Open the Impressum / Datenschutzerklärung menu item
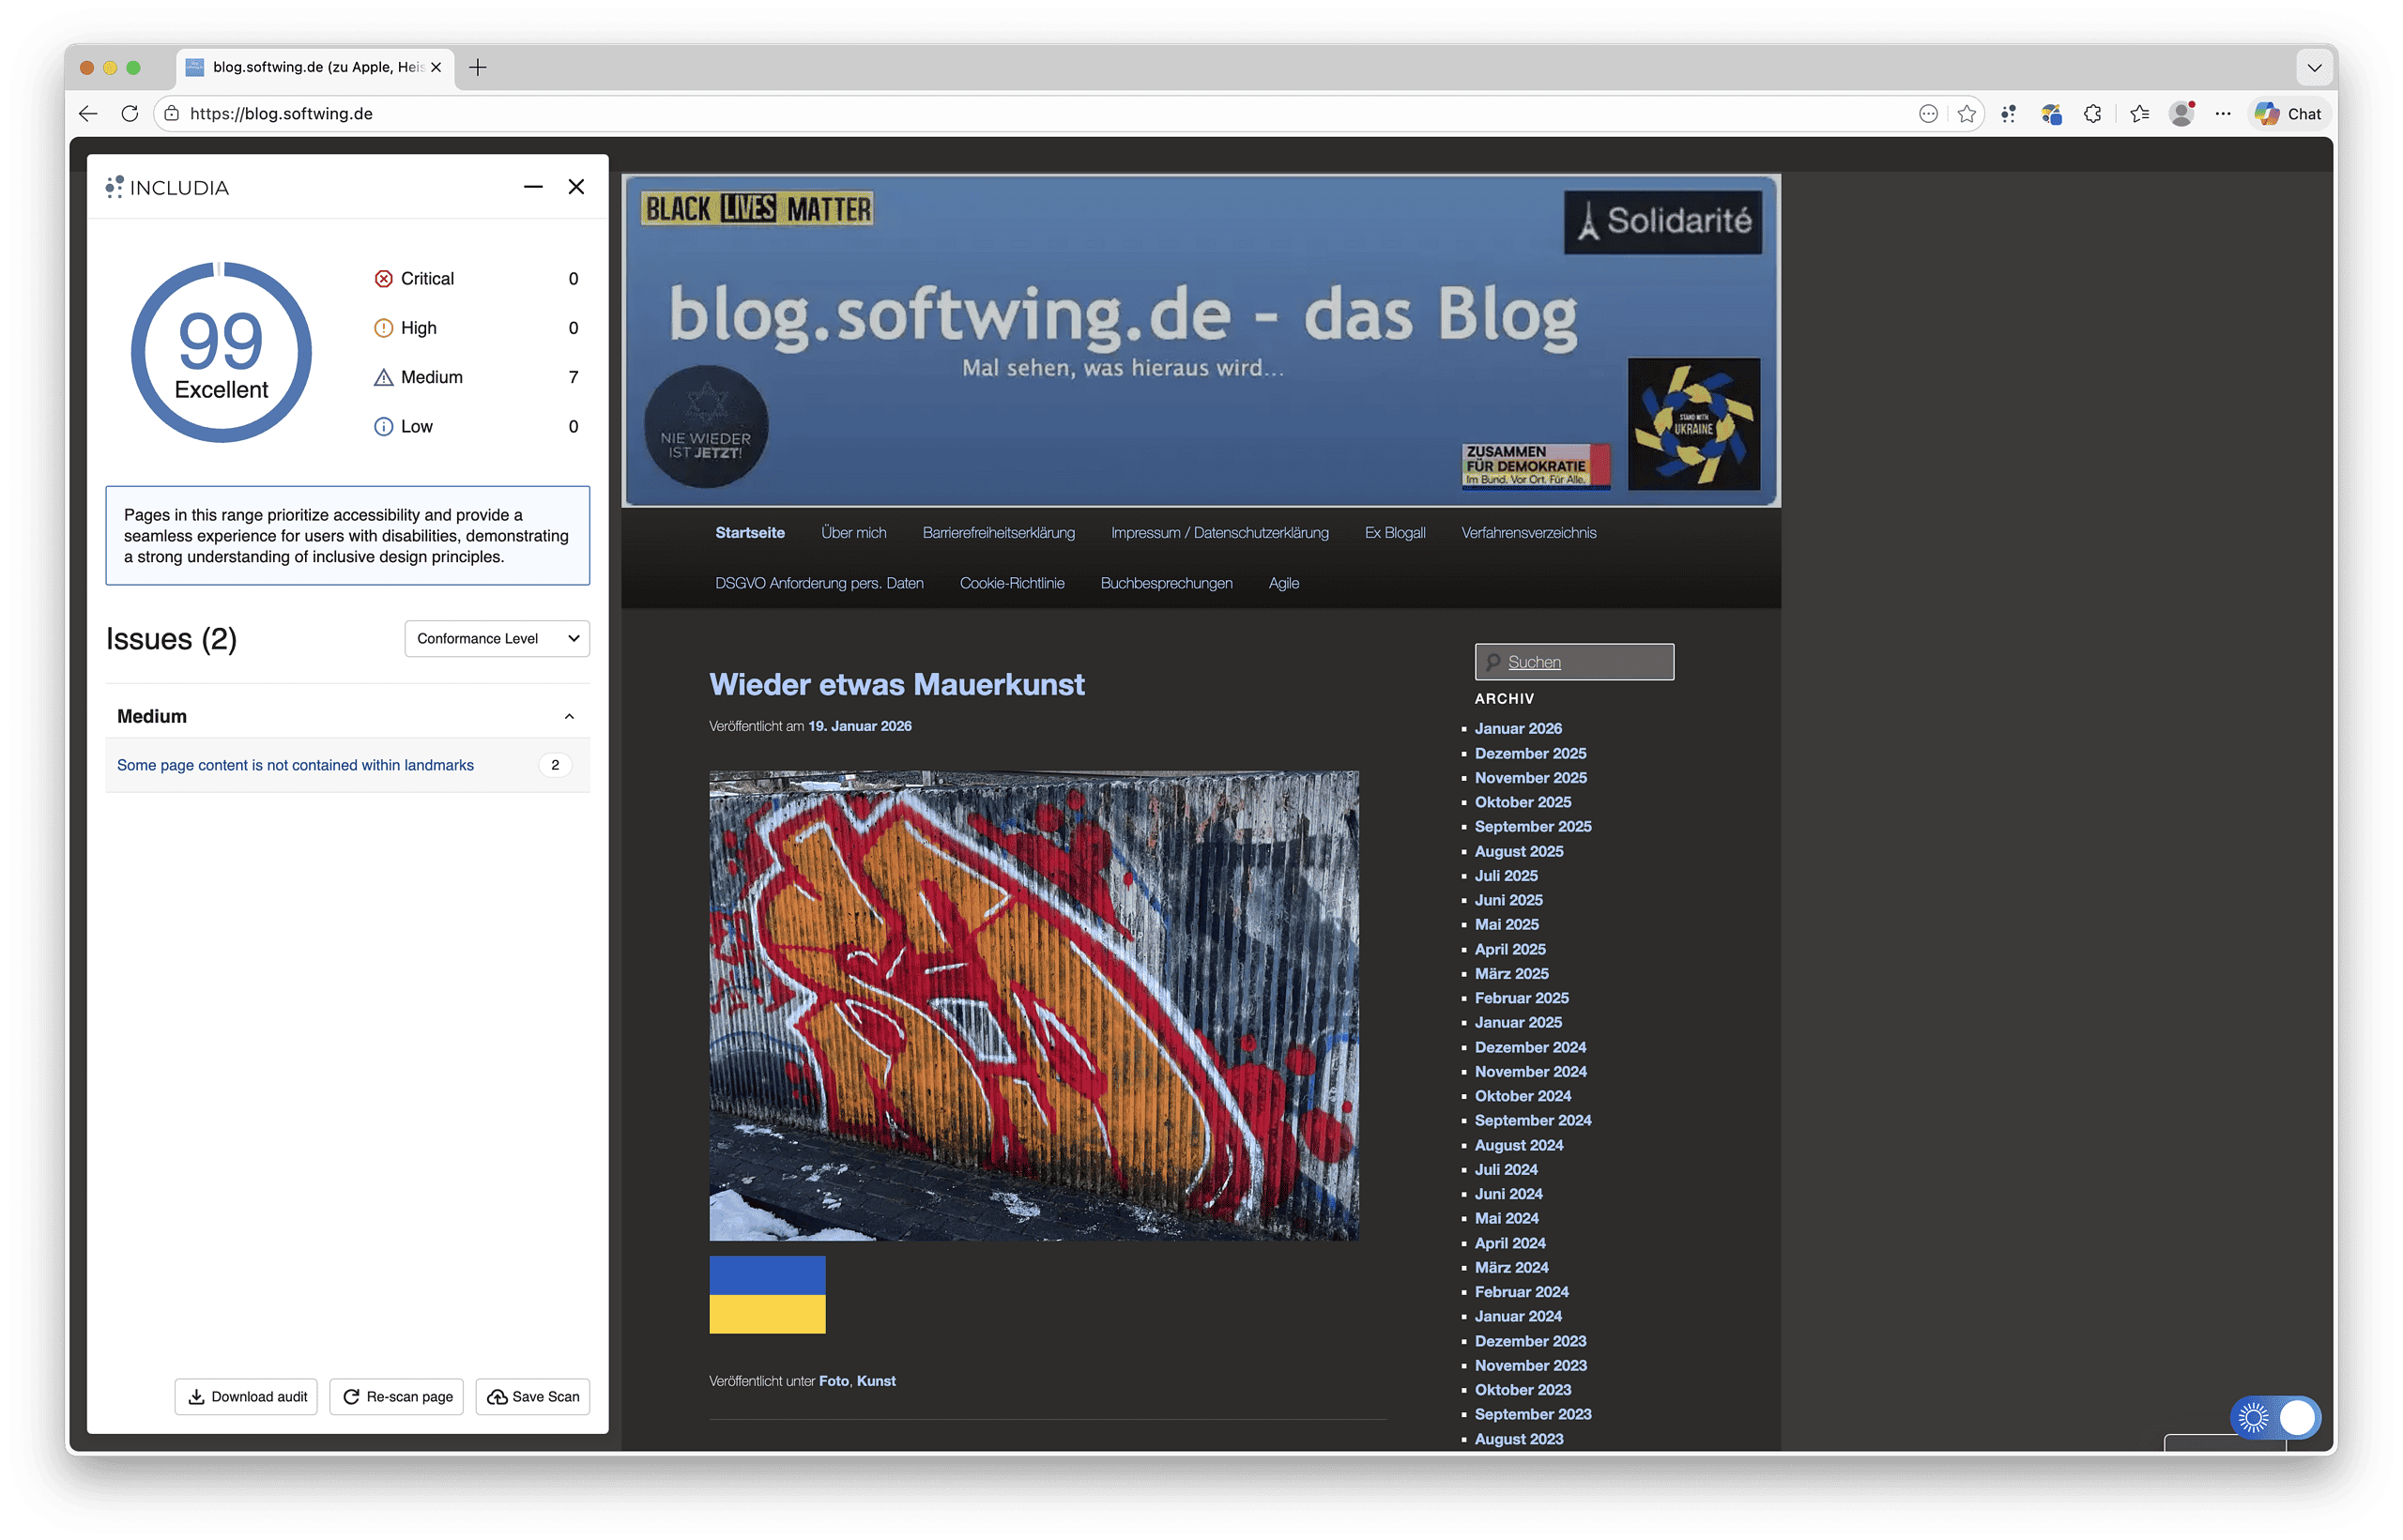Viewport: 2403px width, 1540px height. 1219,532
